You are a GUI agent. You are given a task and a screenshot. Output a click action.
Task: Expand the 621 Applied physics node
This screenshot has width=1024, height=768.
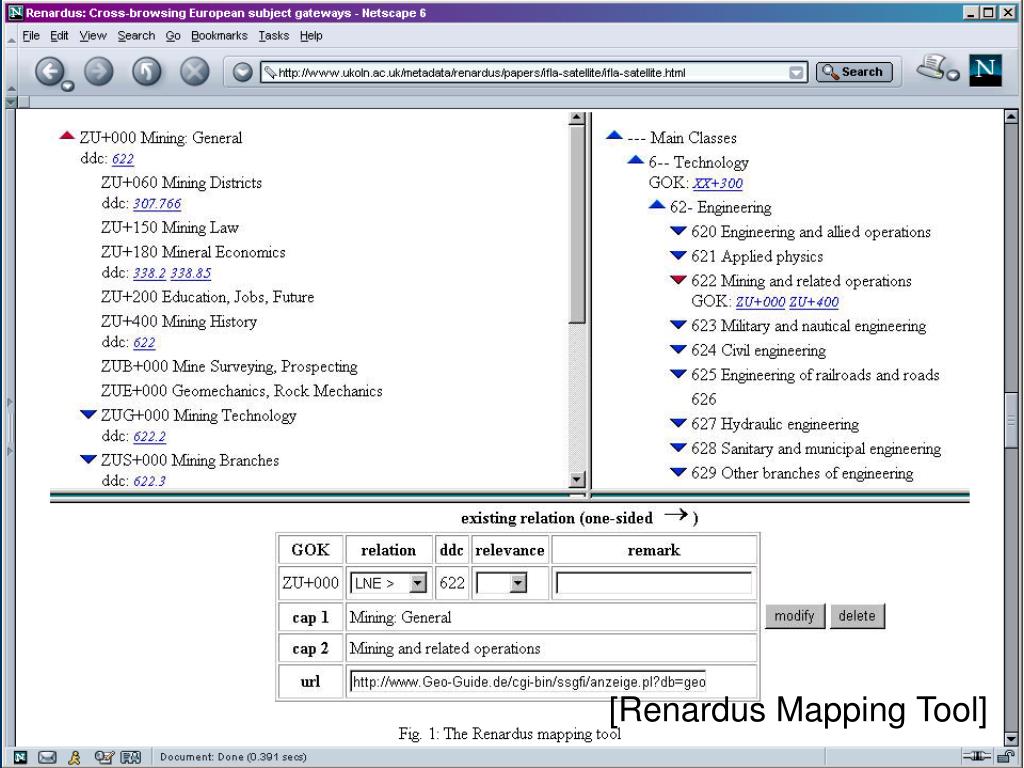point(679,255)
